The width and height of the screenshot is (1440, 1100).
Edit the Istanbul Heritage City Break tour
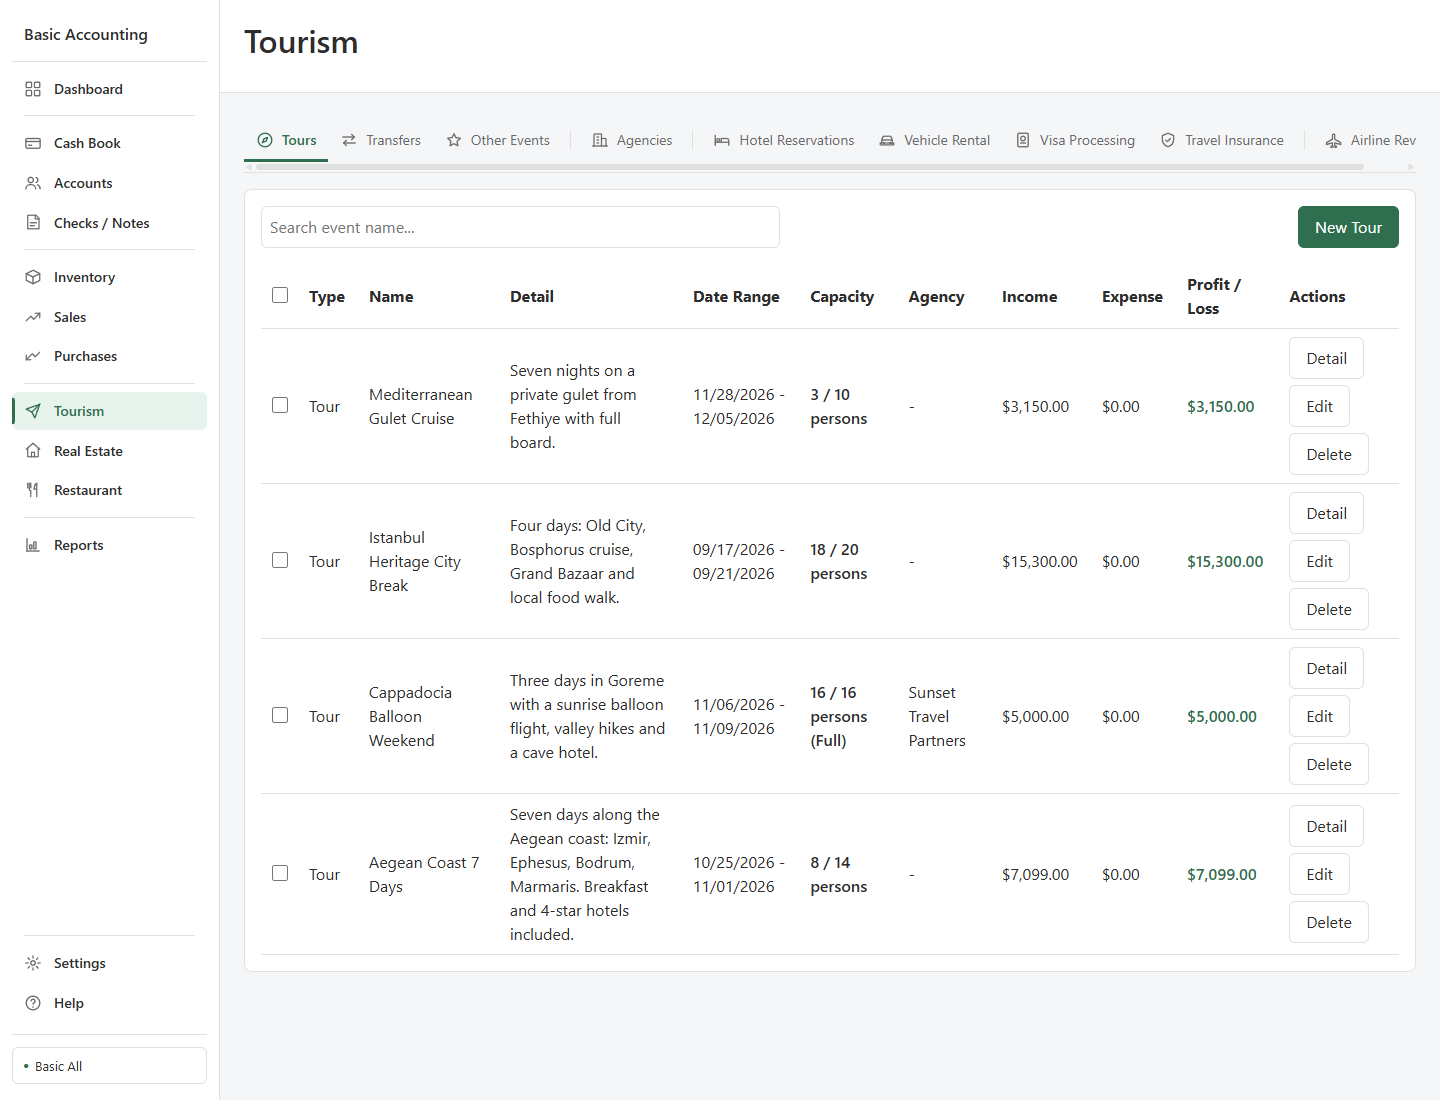tap(1319, 561)
